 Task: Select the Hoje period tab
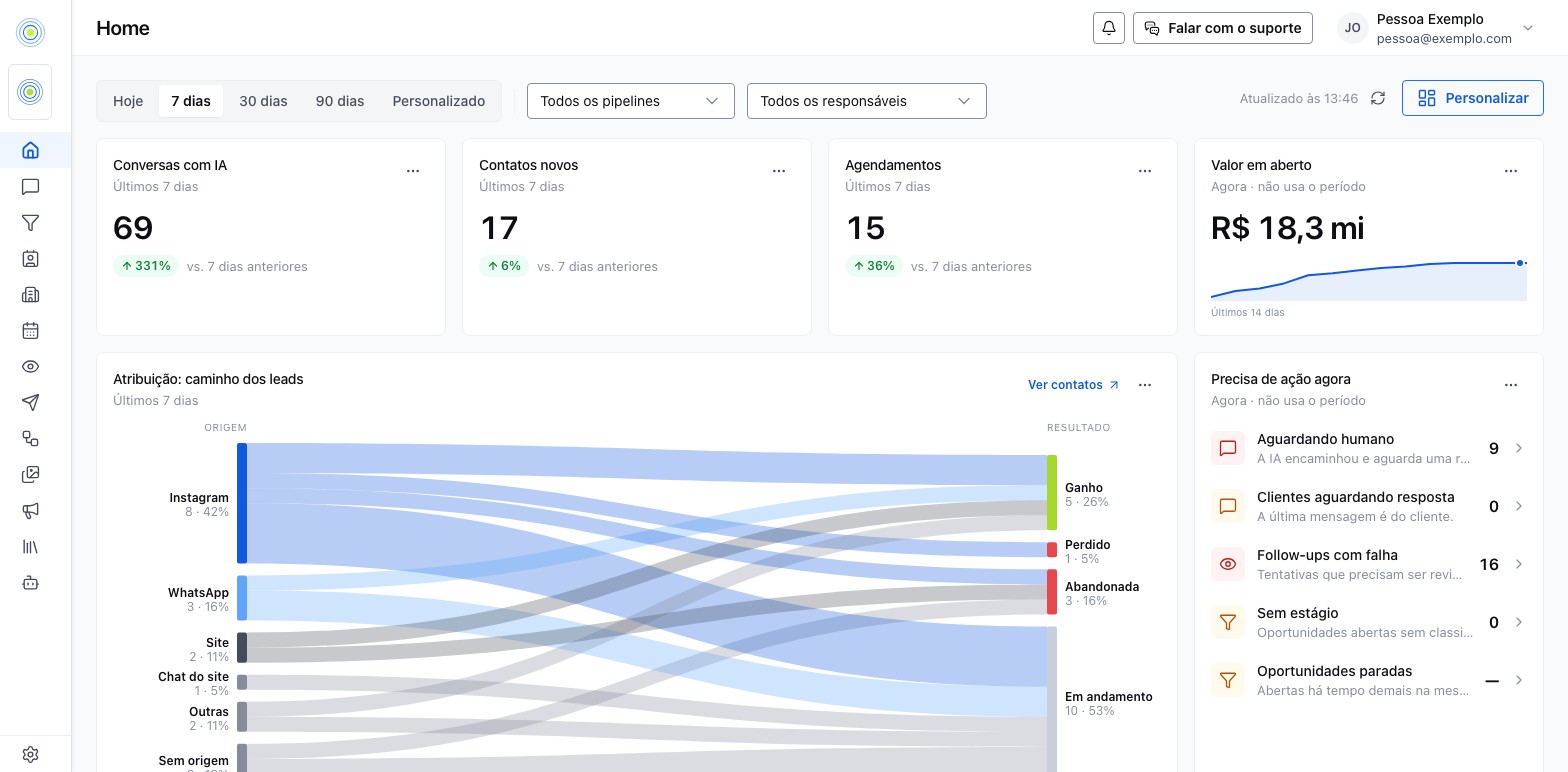pyautogui.click(x=128, y=101)
